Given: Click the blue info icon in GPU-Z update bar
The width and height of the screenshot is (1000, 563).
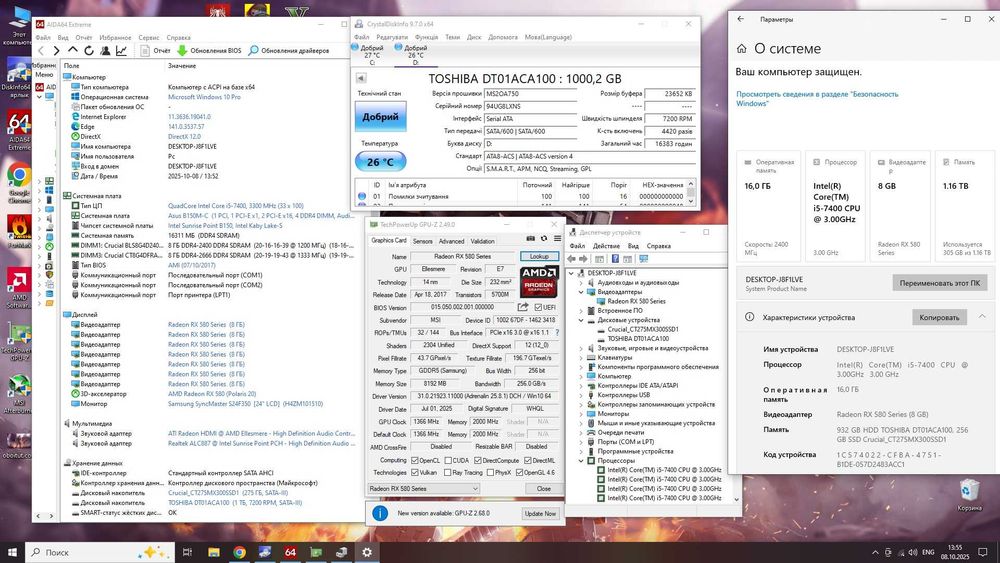Looking at the screenshot, I should coord(380,513).
